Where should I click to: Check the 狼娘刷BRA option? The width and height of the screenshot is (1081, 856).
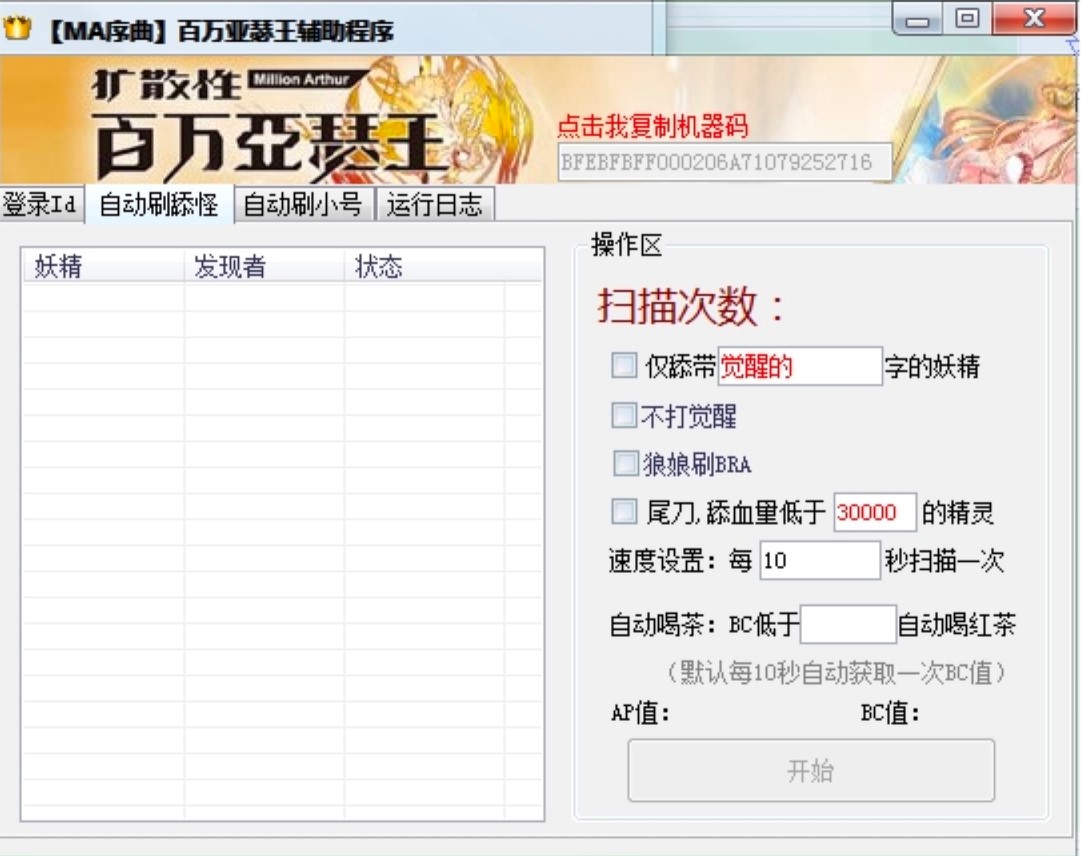(625, 463)
